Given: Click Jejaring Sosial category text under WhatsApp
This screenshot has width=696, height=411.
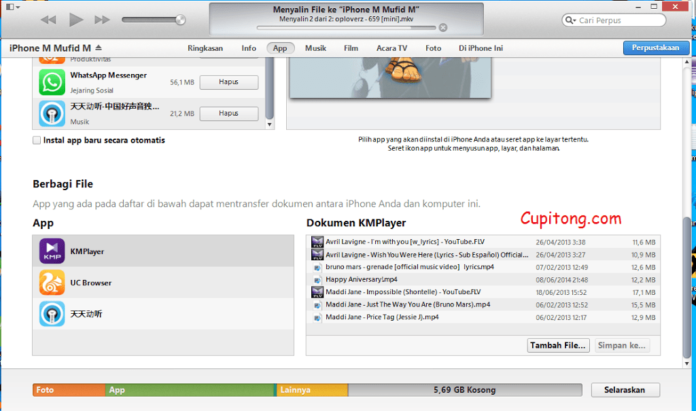Looking at the screenshot, I should click(92, 91).
